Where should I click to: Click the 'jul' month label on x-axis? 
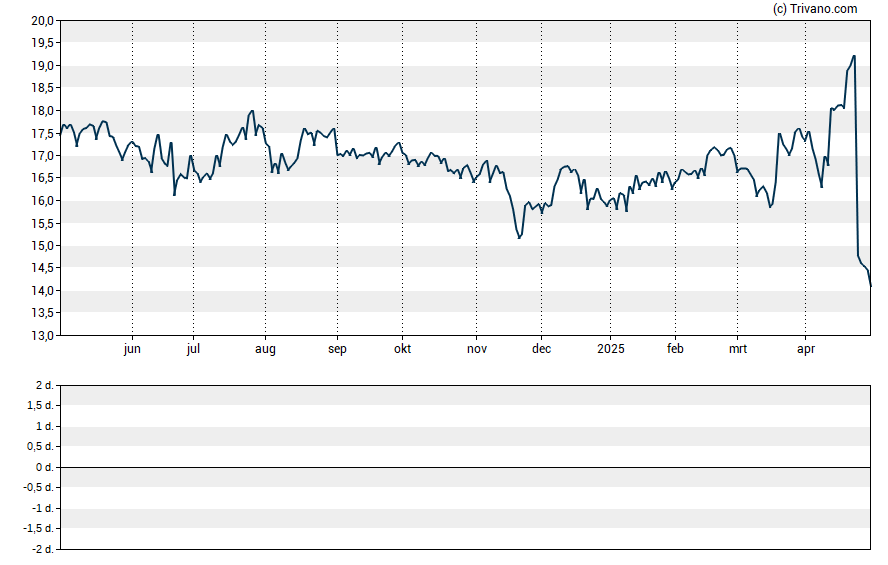193,349
